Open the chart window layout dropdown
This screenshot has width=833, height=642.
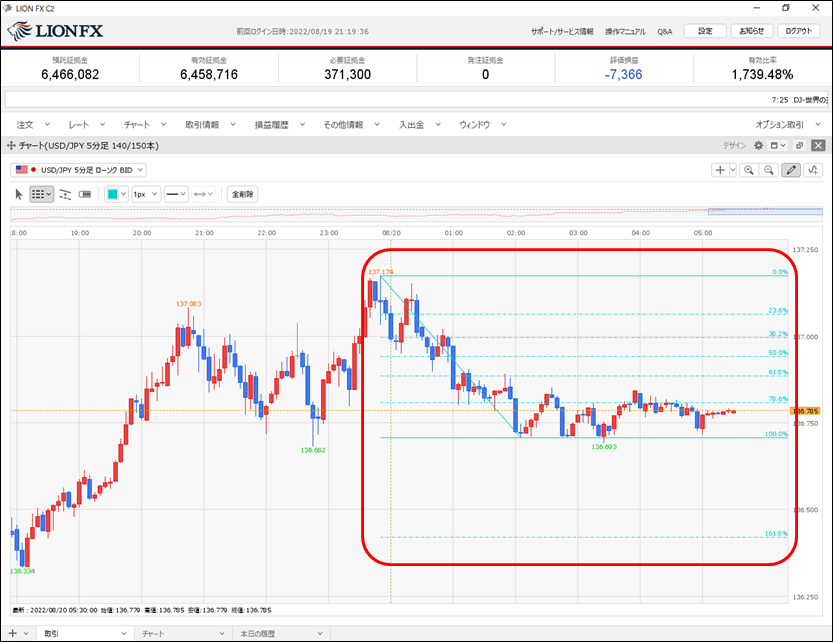(778, 146)
